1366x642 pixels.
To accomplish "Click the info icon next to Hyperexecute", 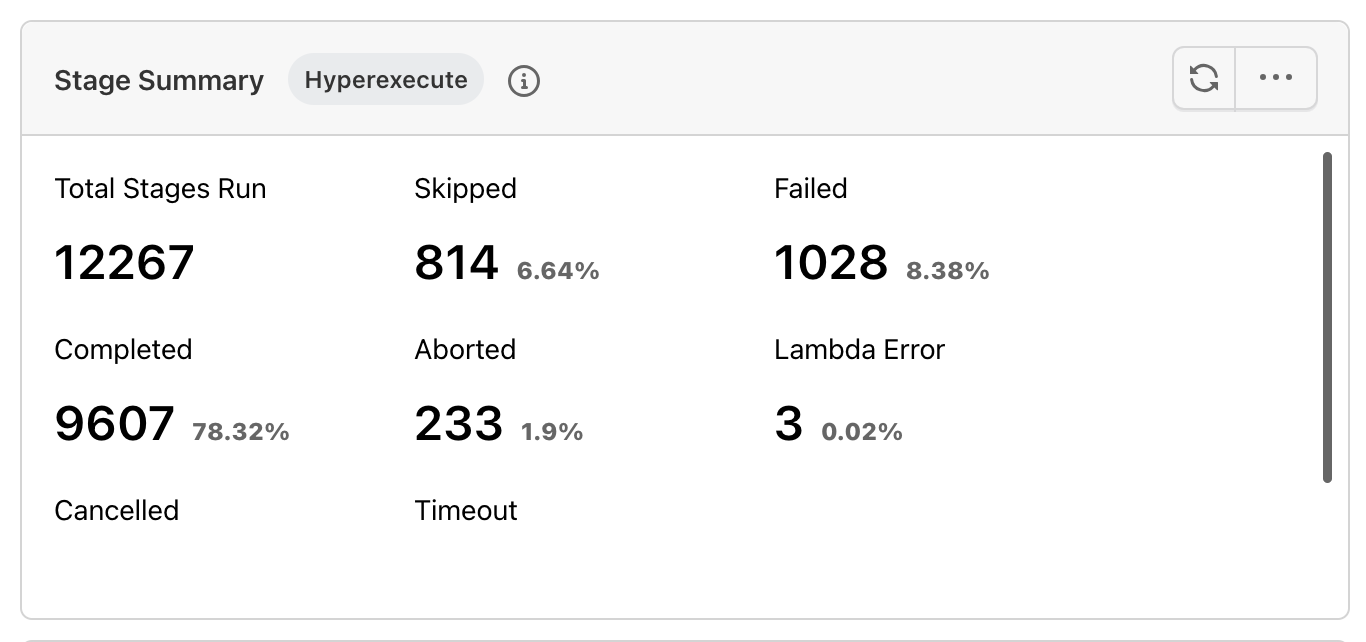I will tap(523, 81).
